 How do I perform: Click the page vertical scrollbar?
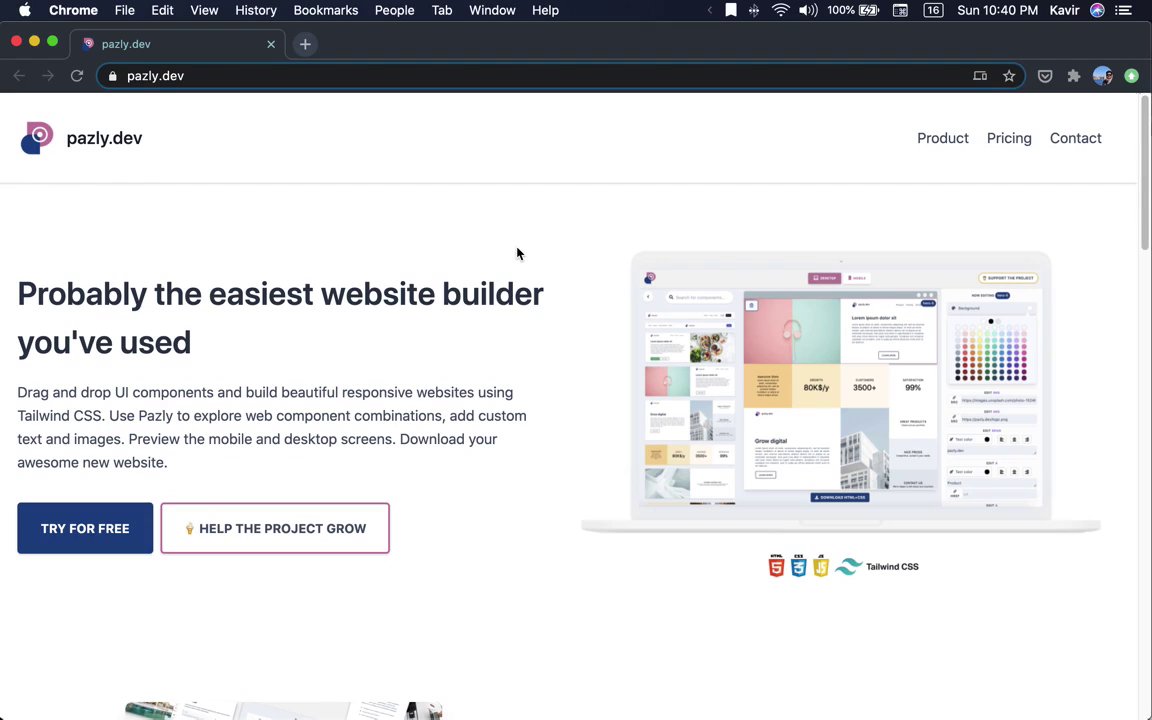(x=1145, y=173)
